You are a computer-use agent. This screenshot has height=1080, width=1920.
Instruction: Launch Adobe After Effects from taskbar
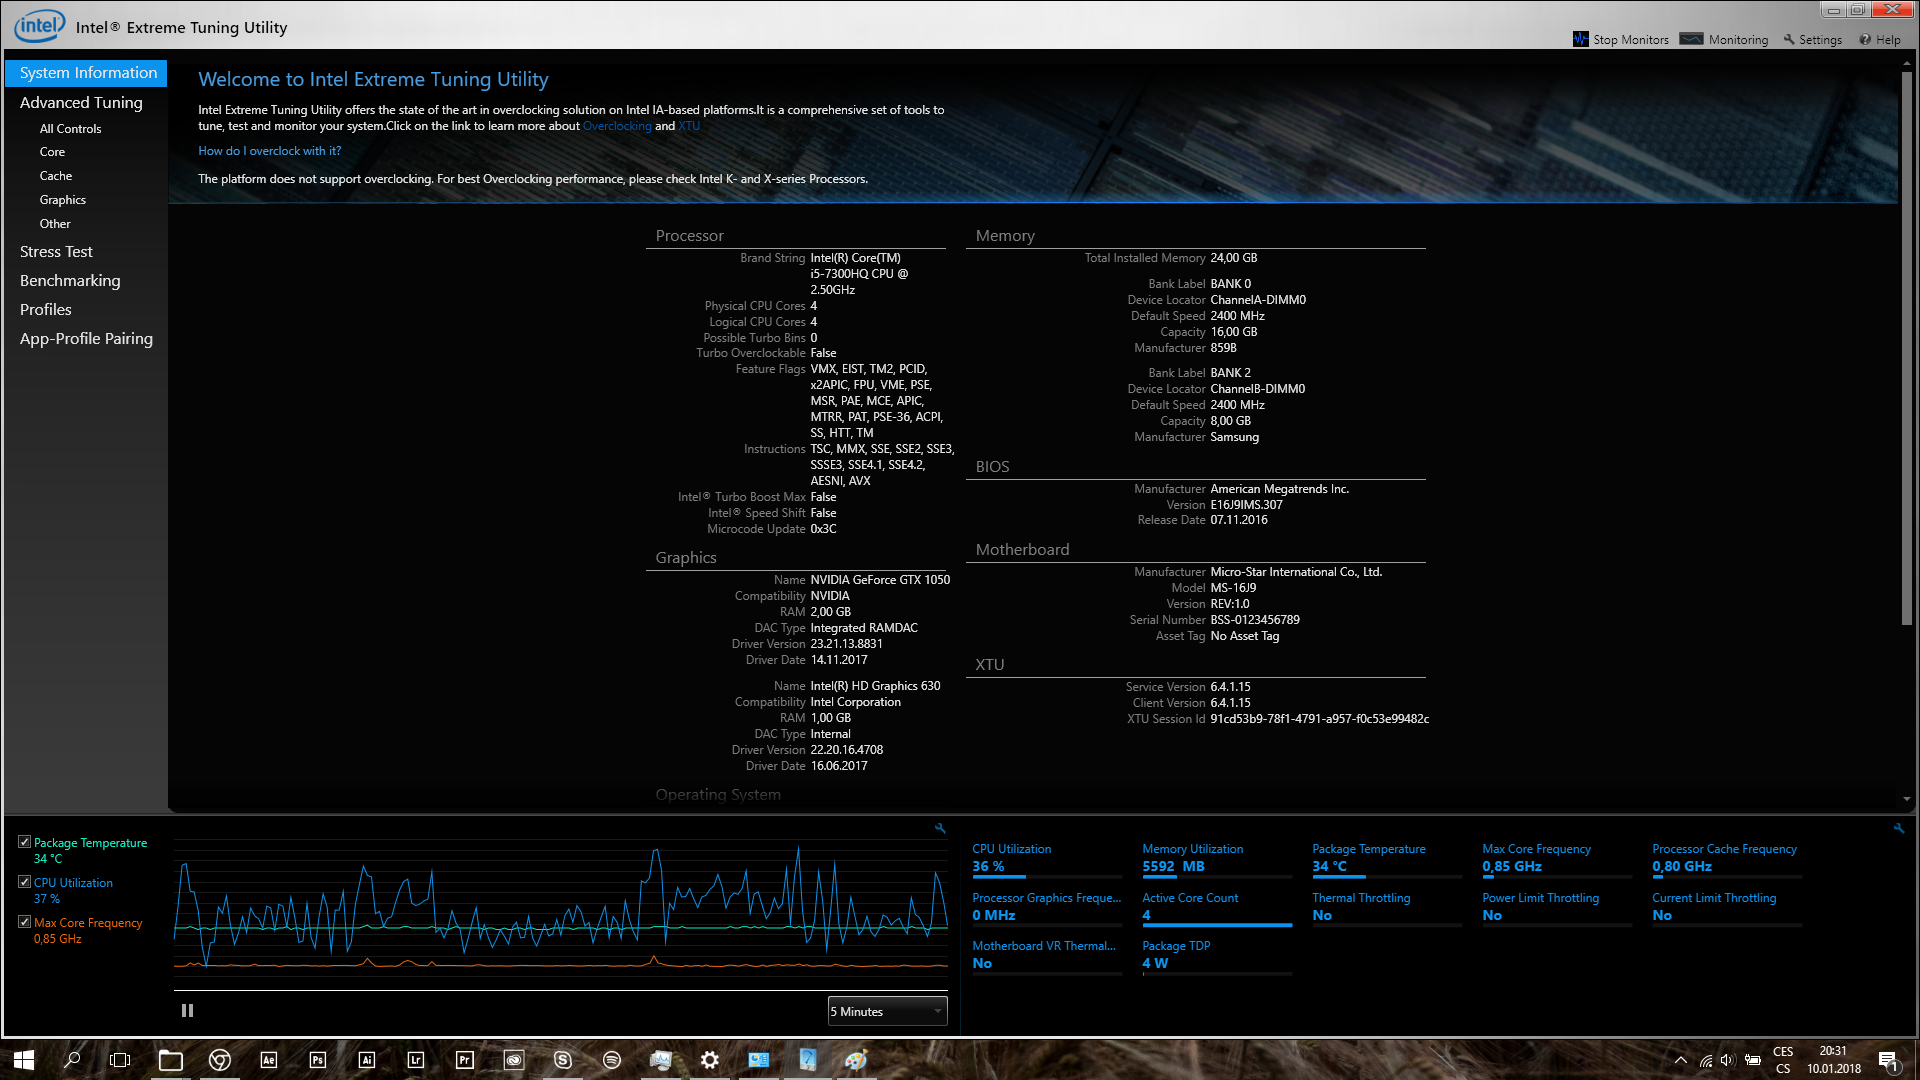point(269,1060)
